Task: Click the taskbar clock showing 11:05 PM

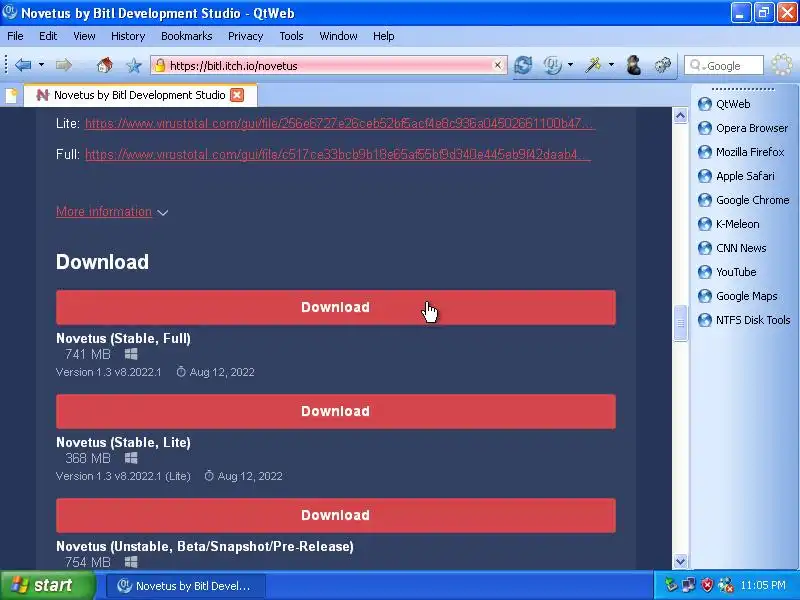Action: click(763, 585)
